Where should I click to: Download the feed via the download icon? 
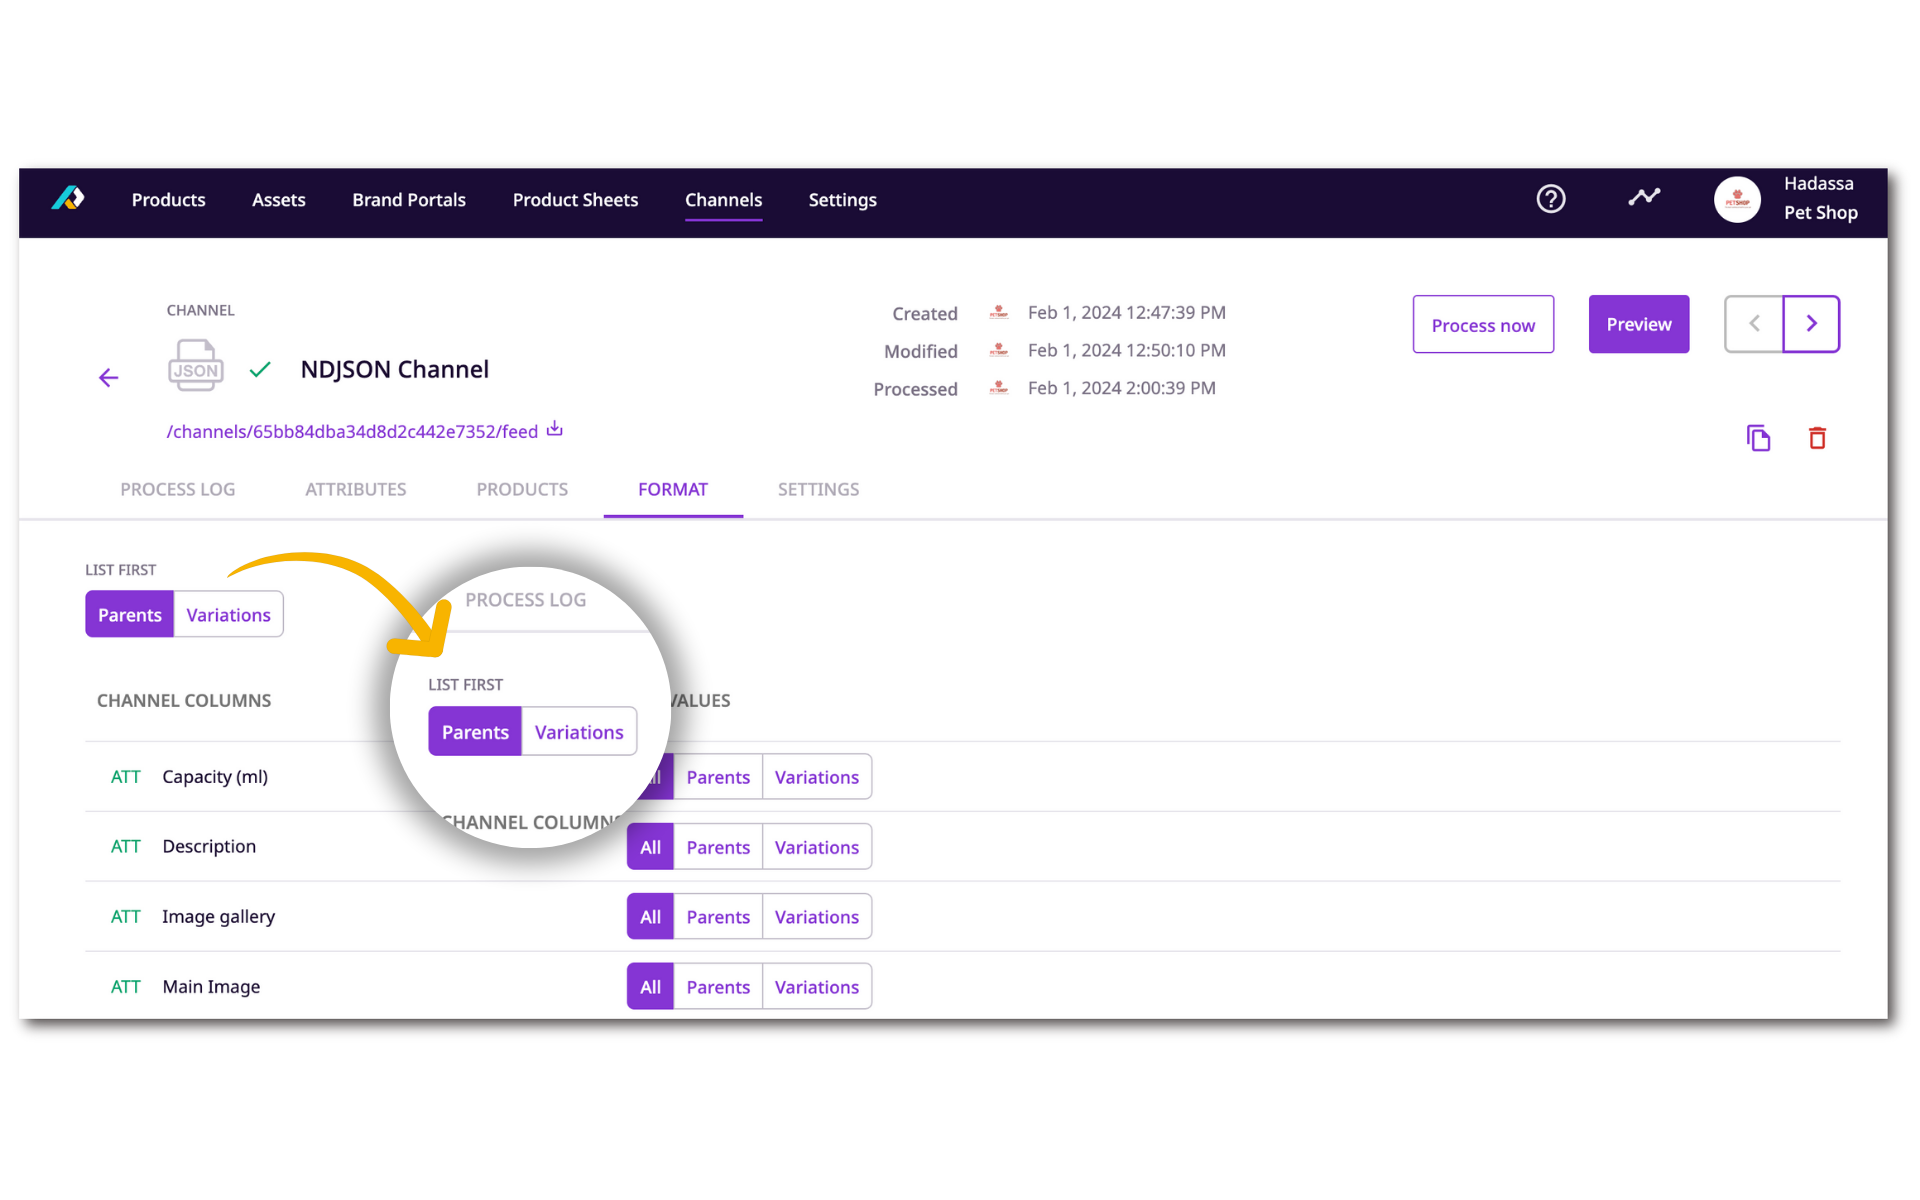click(554, 429)
